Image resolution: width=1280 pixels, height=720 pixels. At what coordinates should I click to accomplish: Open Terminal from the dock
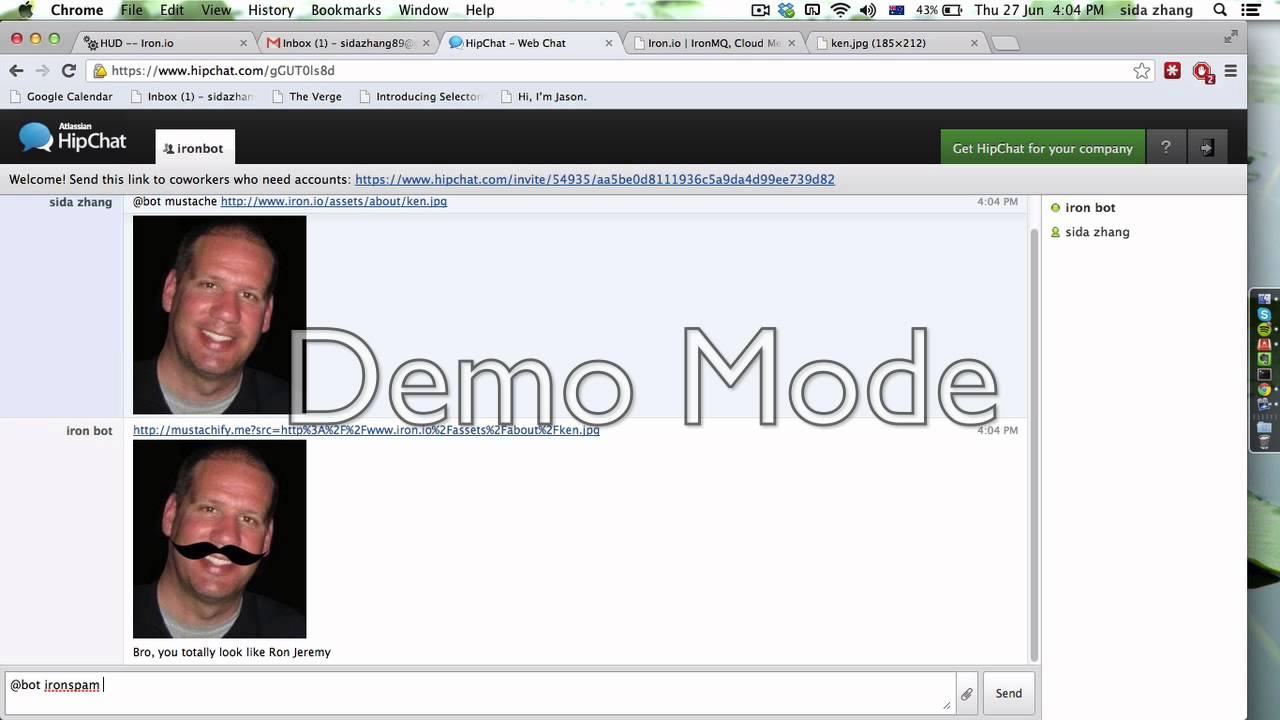point(1264,374)
